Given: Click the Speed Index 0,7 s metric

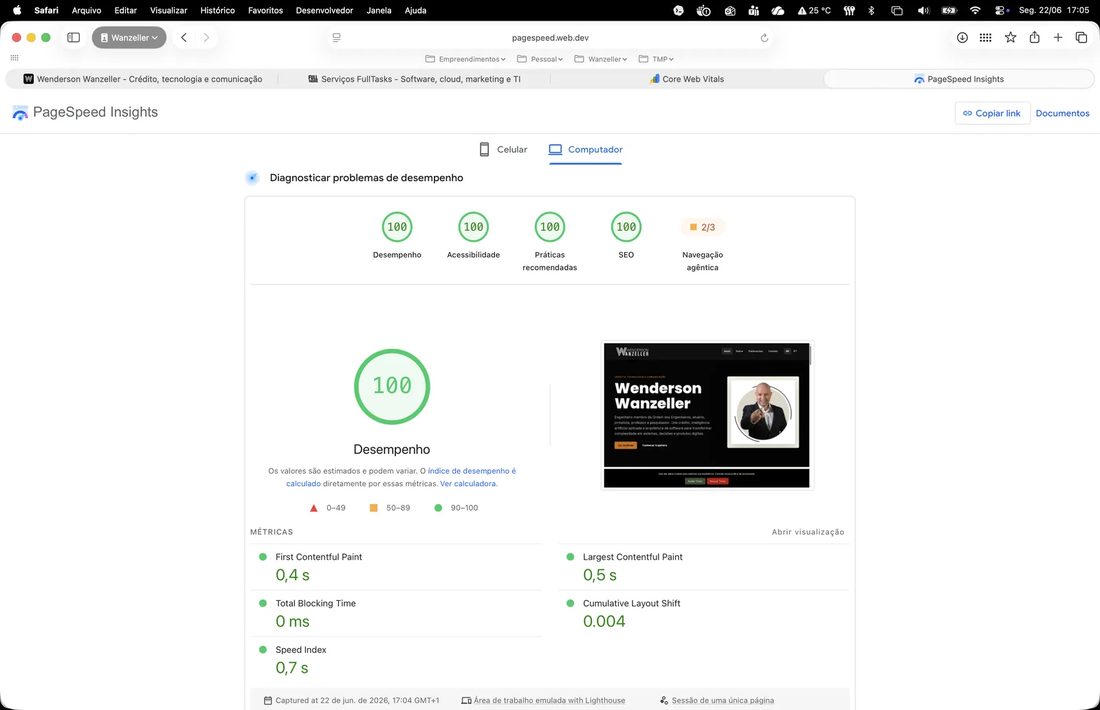Looking at the screenshot, I should 396,659.
